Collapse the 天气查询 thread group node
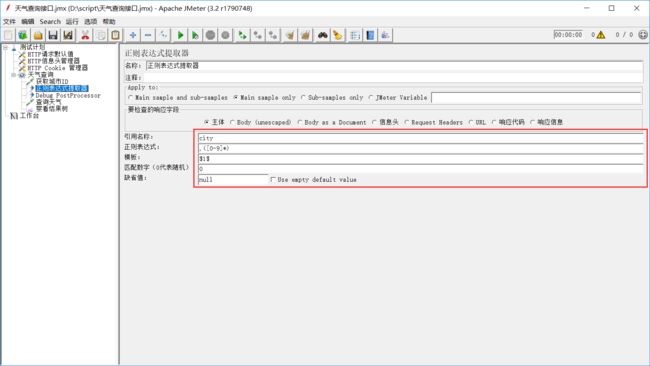Image resolution: width=650 pixels, height=366 pixels. point(14,75)
